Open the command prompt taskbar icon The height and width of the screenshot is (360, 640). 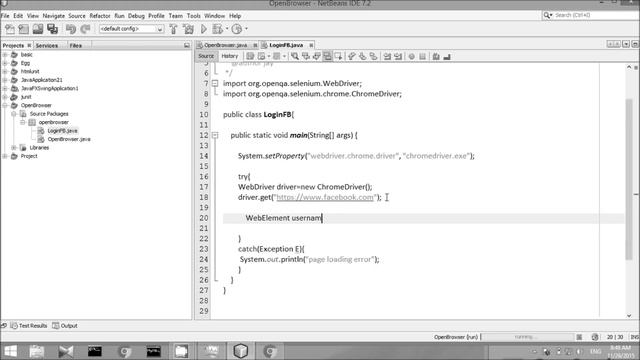95,351
